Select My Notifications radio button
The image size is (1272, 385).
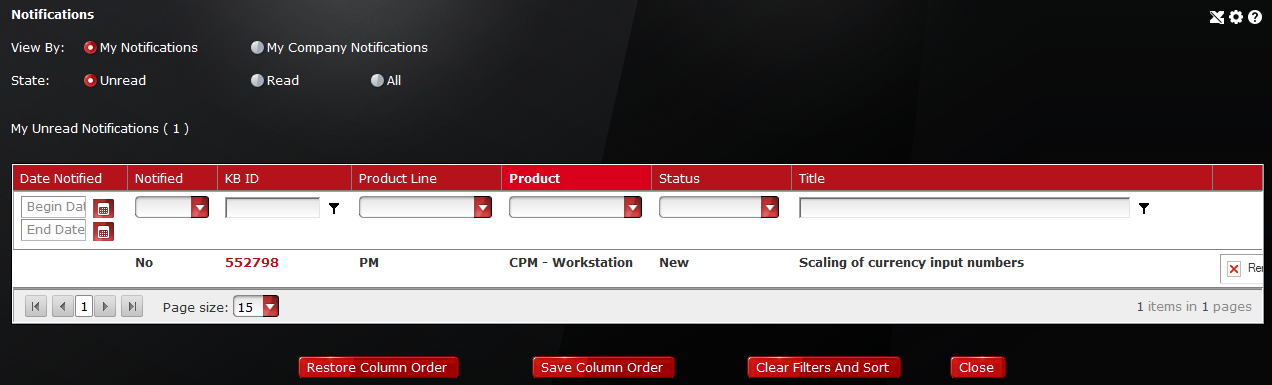pyautogui.click(x=90, y=47)
